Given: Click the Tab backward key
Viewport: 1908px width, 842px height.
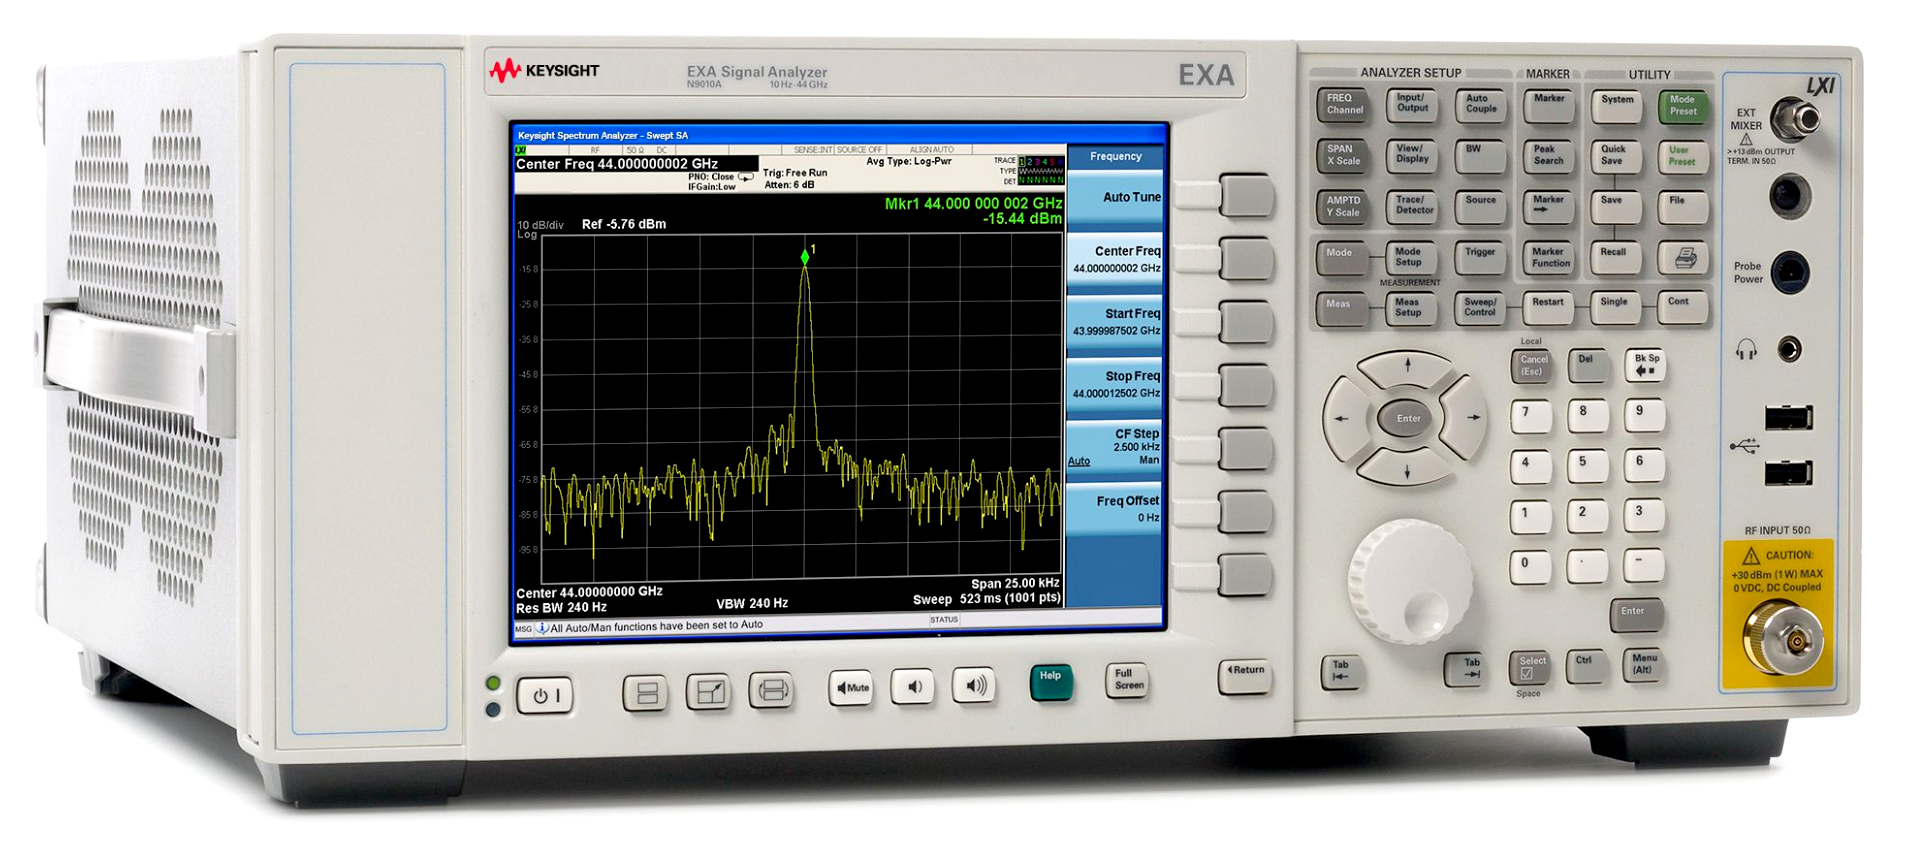Looking at the screenshot, I should click(1342, 672).
